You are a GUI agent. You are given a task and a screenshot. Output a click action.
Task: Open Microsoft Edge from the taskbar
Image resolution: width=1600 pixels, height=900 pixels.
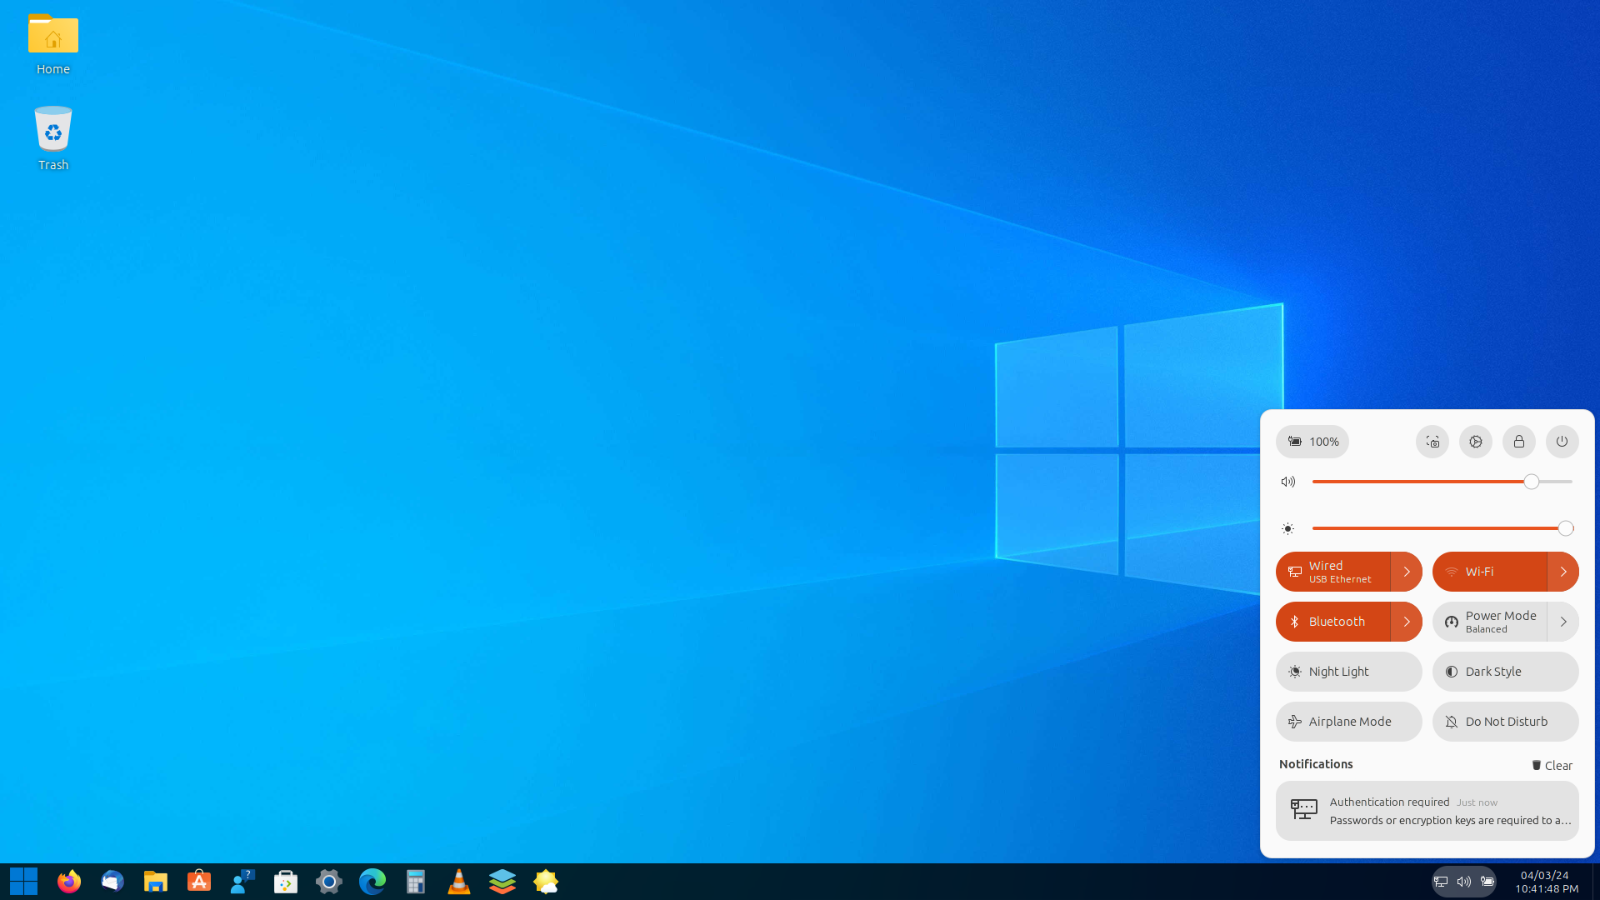click(x=372, y=881)
